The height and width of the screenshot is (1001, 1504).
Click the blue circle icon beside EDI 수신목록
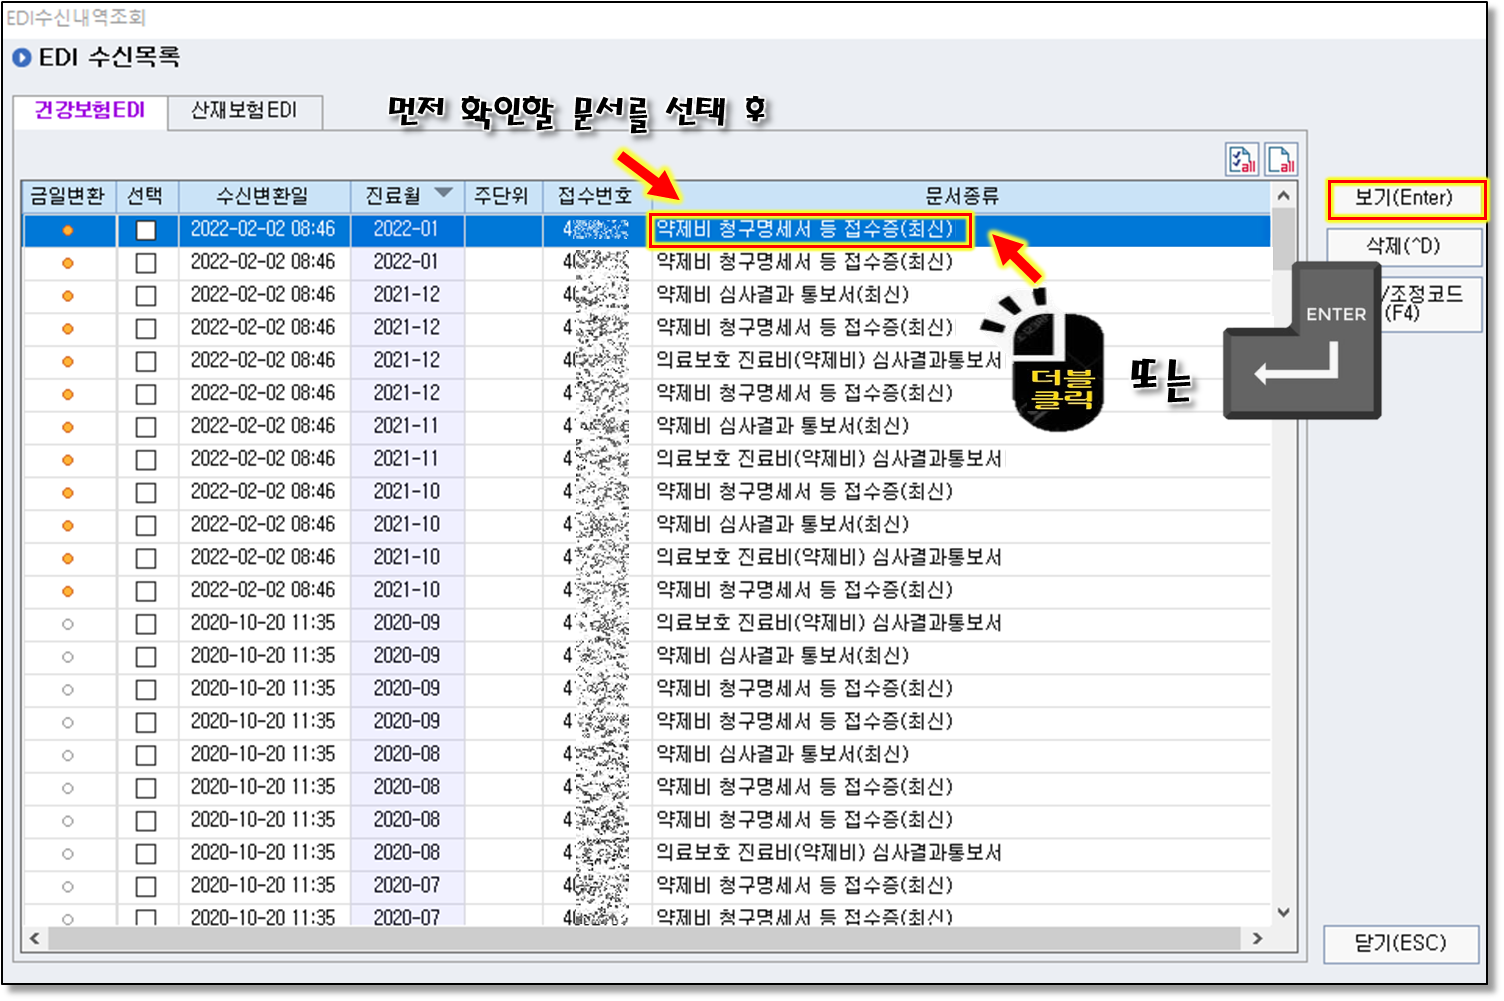click(22, 58)
